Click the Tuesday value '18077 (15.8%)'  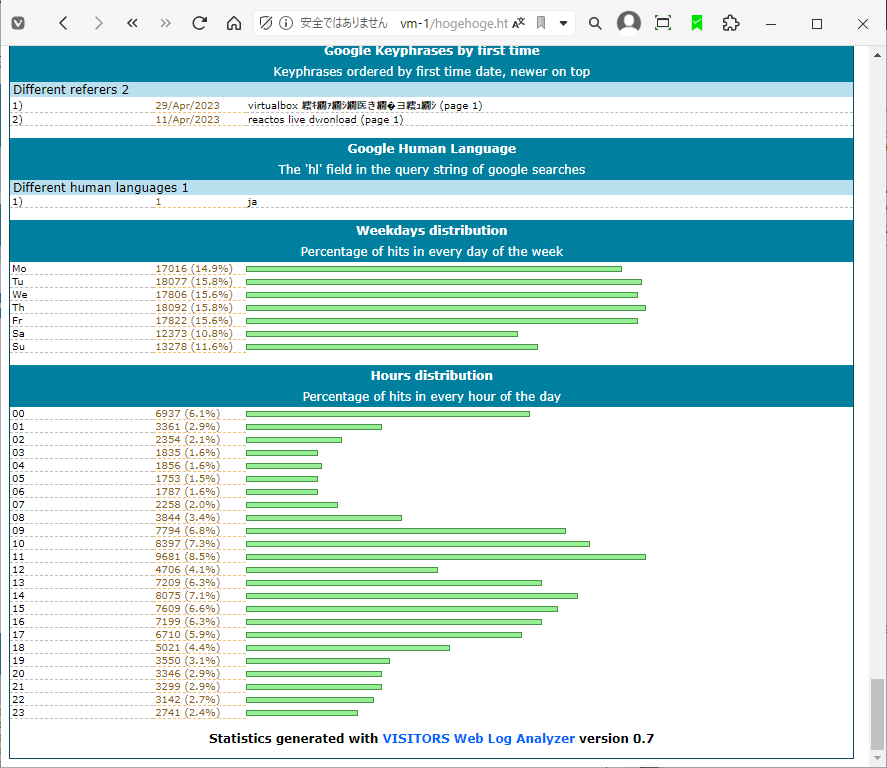(x=194, y=282)
